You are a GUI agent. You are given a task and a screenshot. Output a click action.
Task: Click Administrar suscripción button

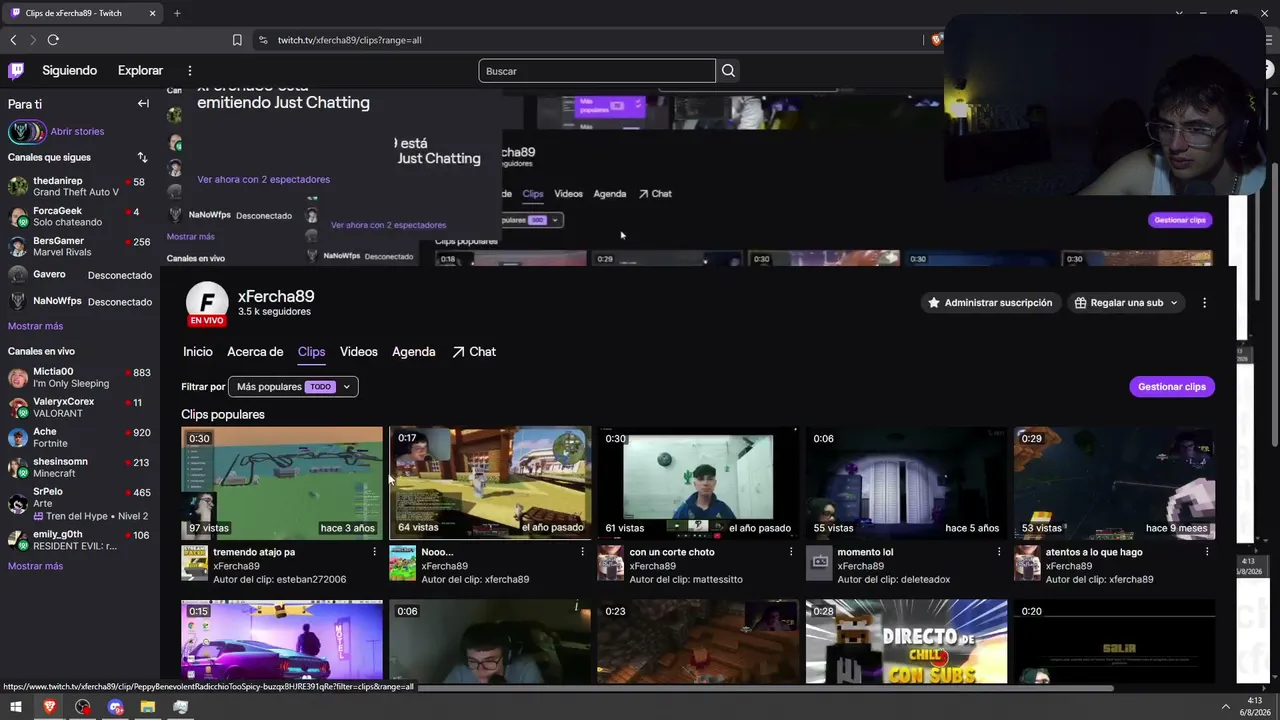tap(989, 303)
